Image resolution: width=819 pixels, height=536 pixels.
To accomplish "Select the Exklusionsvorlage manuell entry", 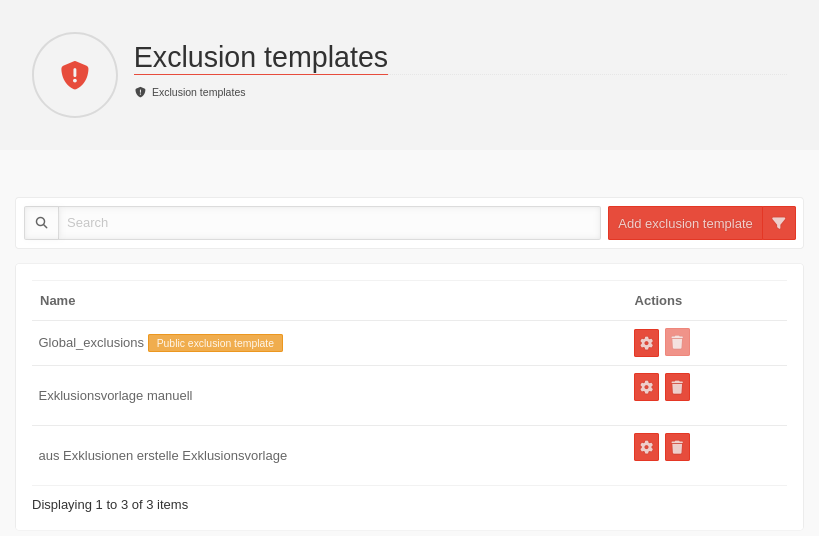I will click(x=115, y=395).
